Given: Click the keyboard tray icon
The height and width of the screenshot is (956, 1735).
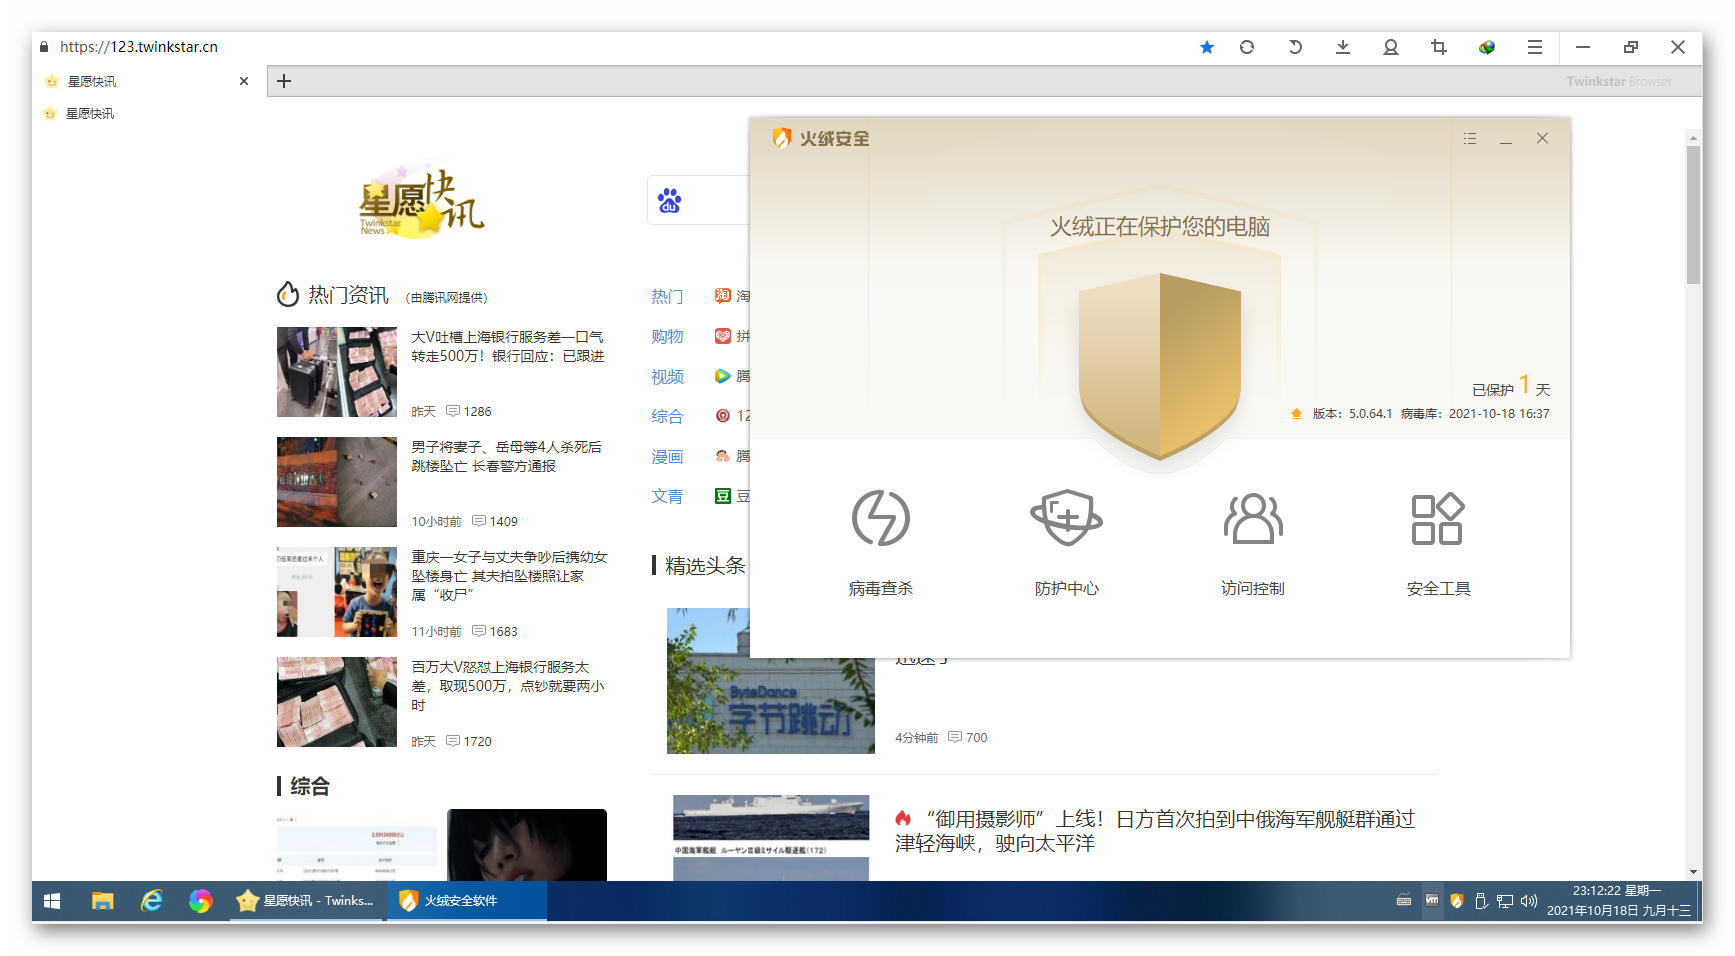Looking at the screenshot, I should pos(1404,901).
